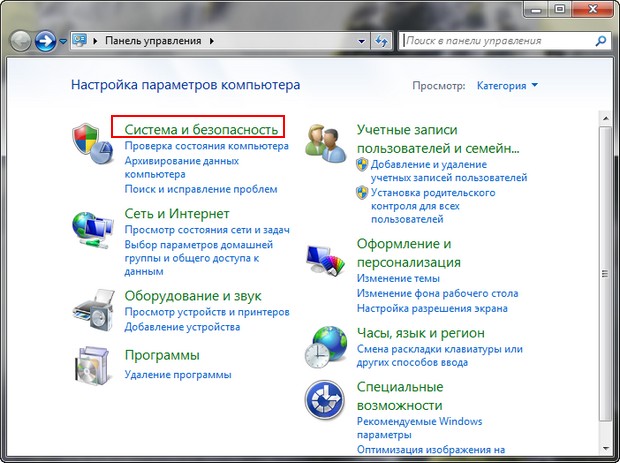The width and height of the screenshot is (620, 463).
Task: Open "Изменение фона рабочего стола" link
Action: click(x=437, y=293)
